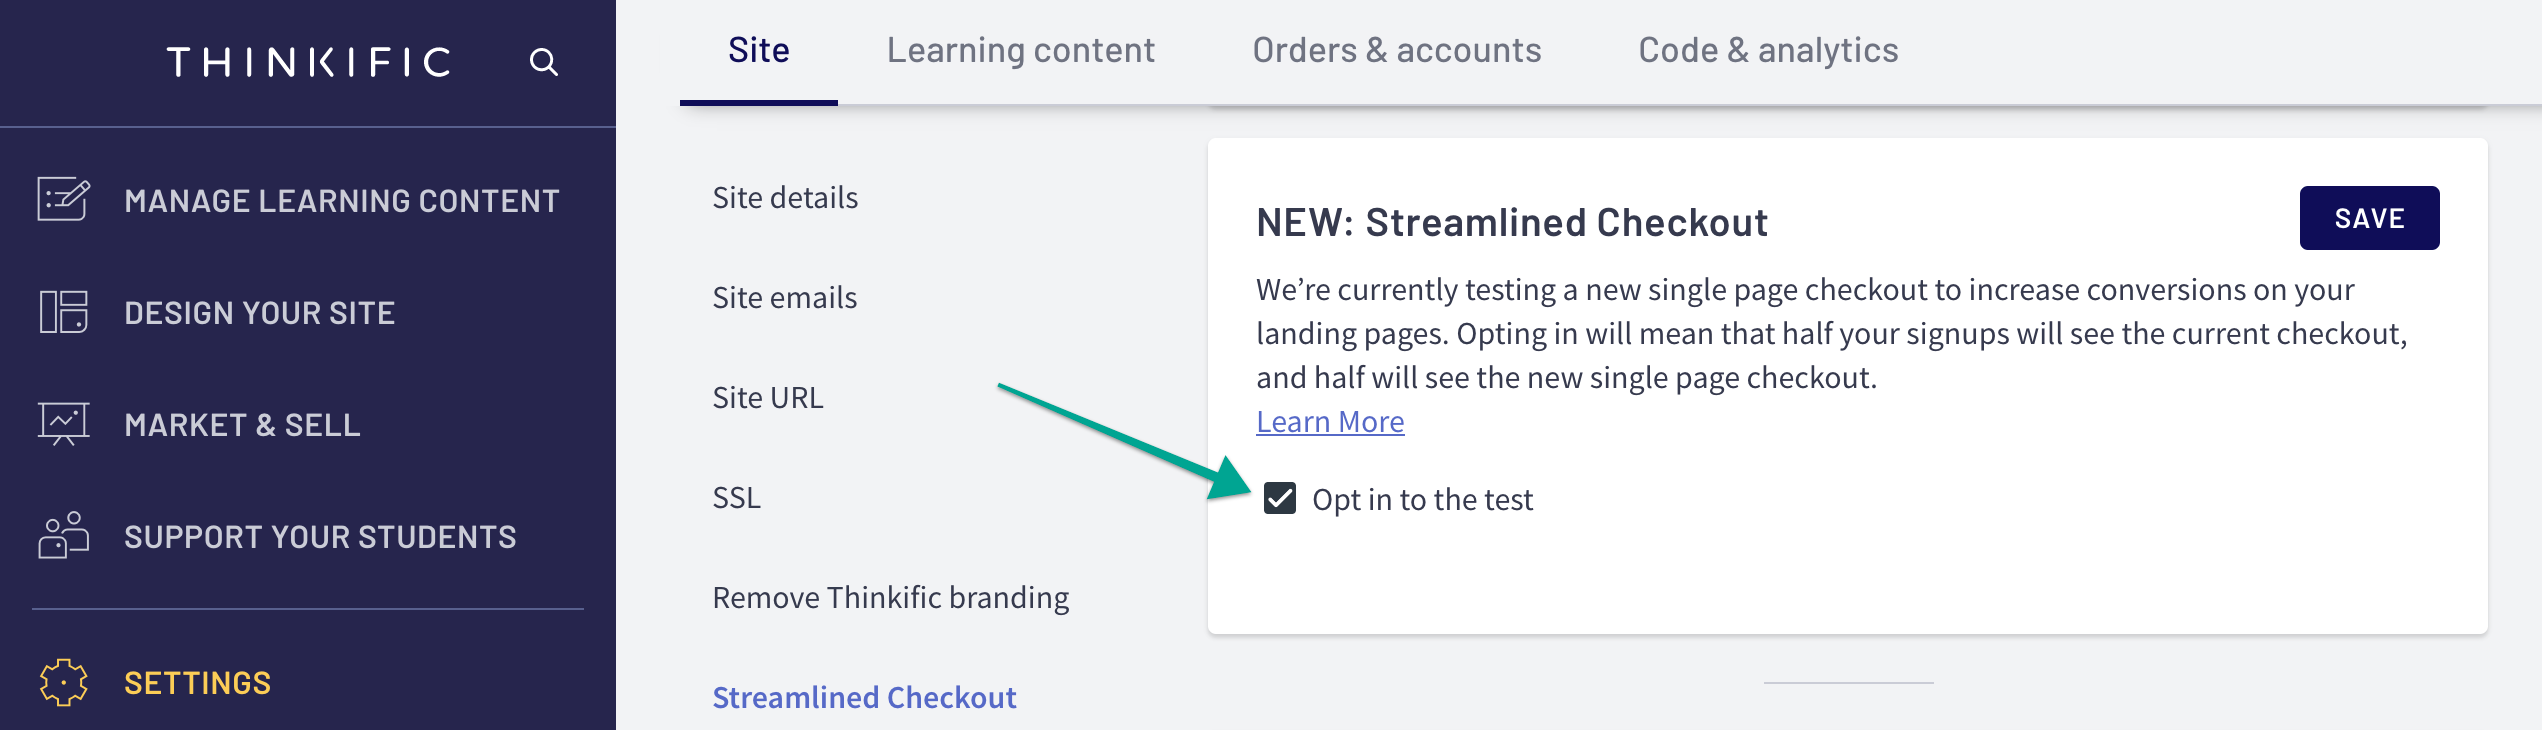The height and width of the screenshot is (730, 2542).
Task: Open the Orders & accounts tab
Action: pyautogui.click(x=1396, y=50)
